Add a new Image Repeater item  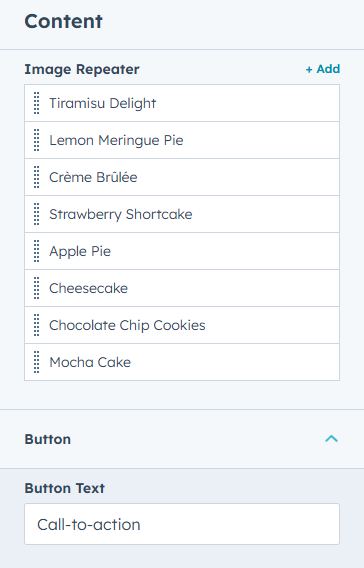tap(323, 69)
